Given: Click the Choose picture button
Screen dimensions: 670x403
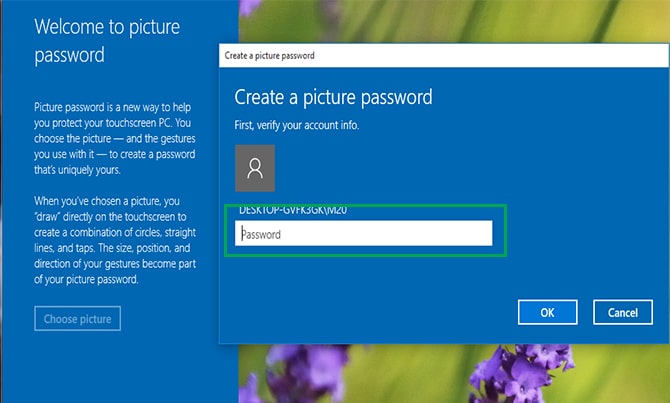Looking at the screenshot, I should click(78, 319).
